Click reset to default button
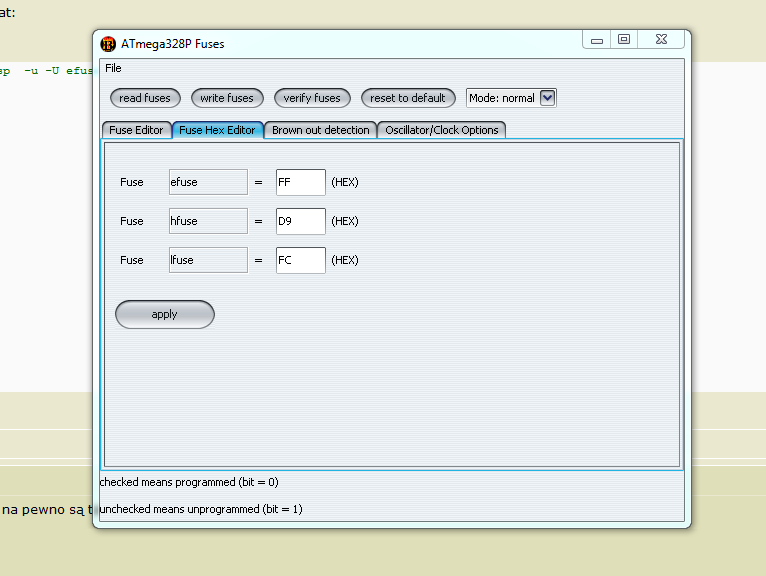 pos(408,98)
